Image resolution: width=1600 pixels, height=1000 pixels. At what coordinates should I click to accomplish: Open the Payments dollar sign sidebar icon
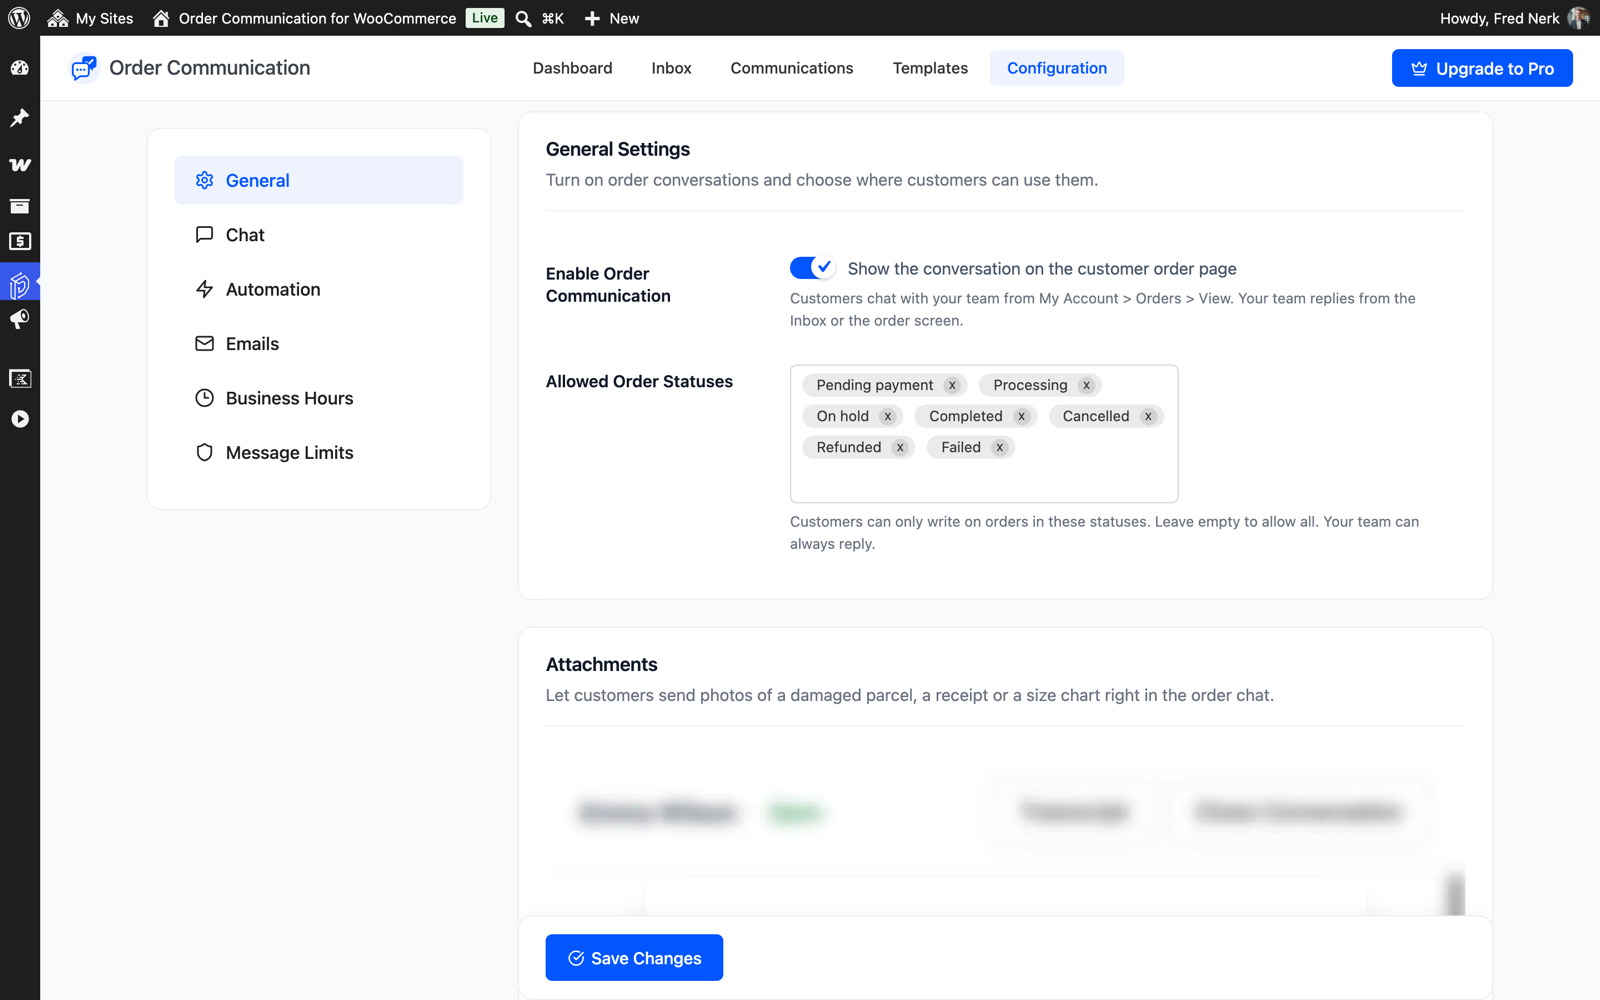click(x=20, y=242)
